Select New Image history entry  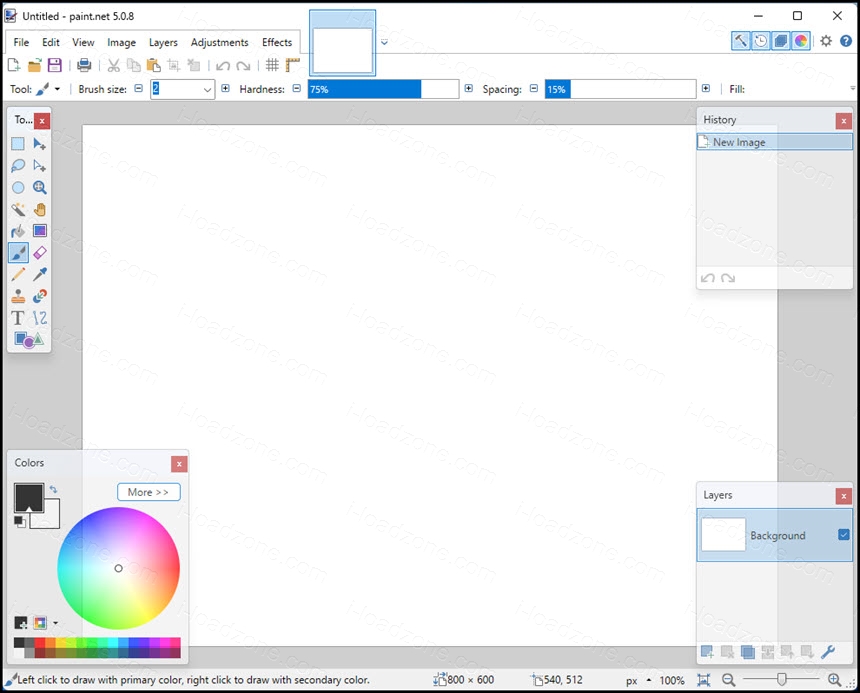pos(774,142)
